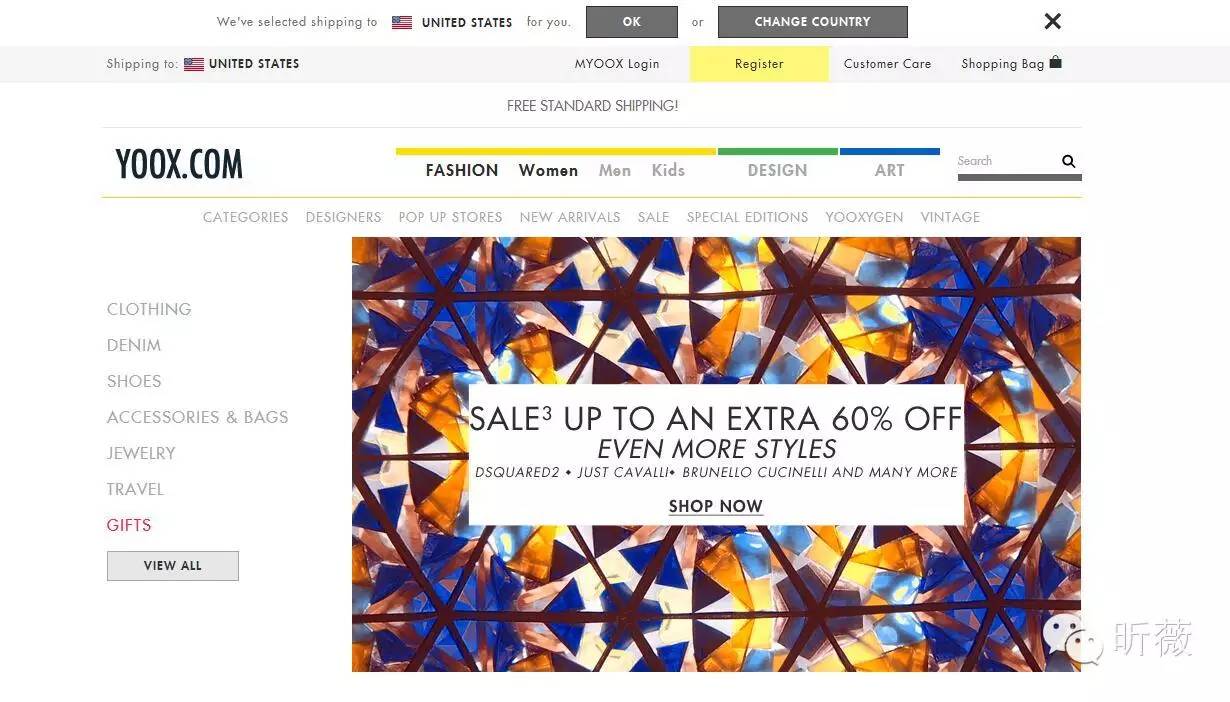Click inside the Search field
The image size is (1230, 702).
[1005, 161]
